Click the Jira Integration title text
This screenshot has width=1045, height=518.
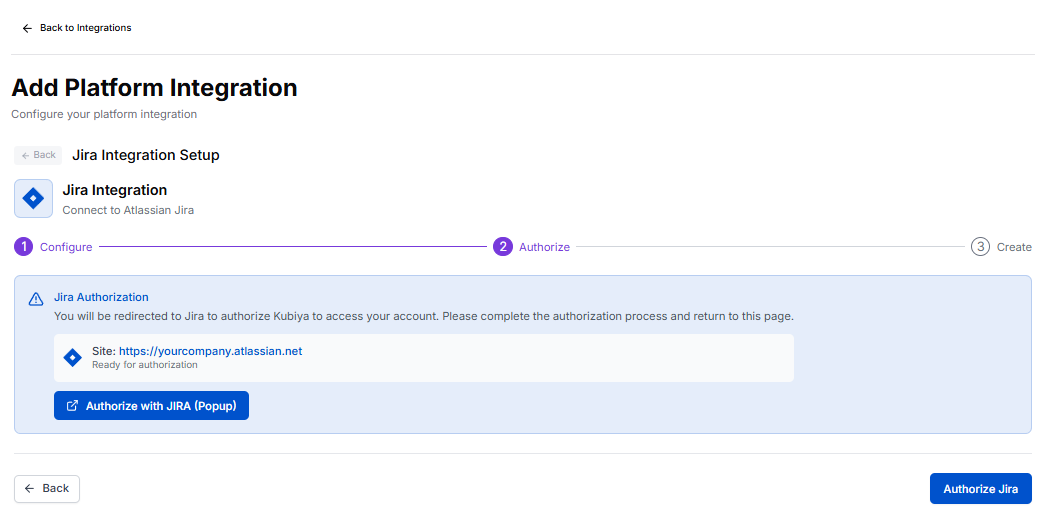pyautogui.click(x=115, y=190)
